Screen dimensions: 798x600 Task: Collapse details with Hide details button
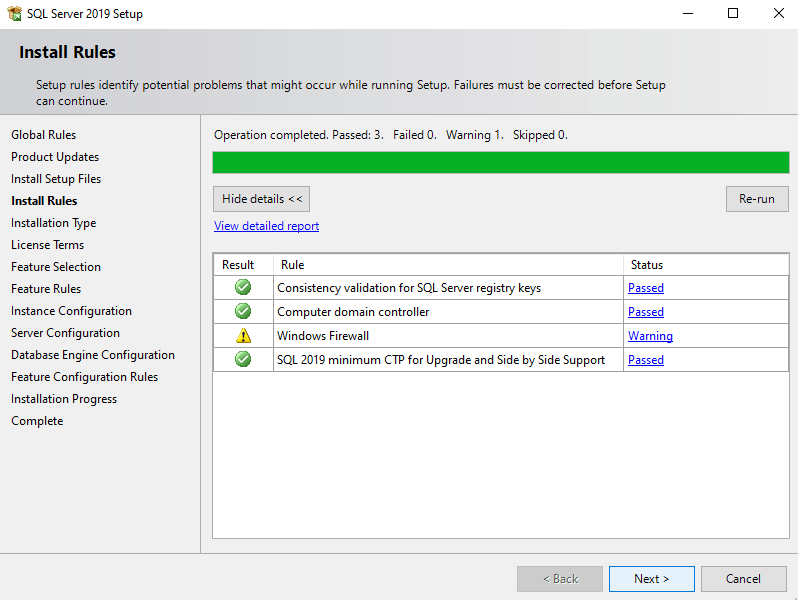(261, 199)
